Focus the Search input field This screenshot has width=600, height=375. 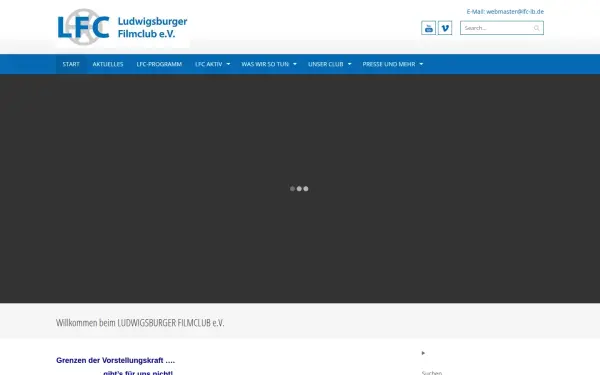[502, 28]
